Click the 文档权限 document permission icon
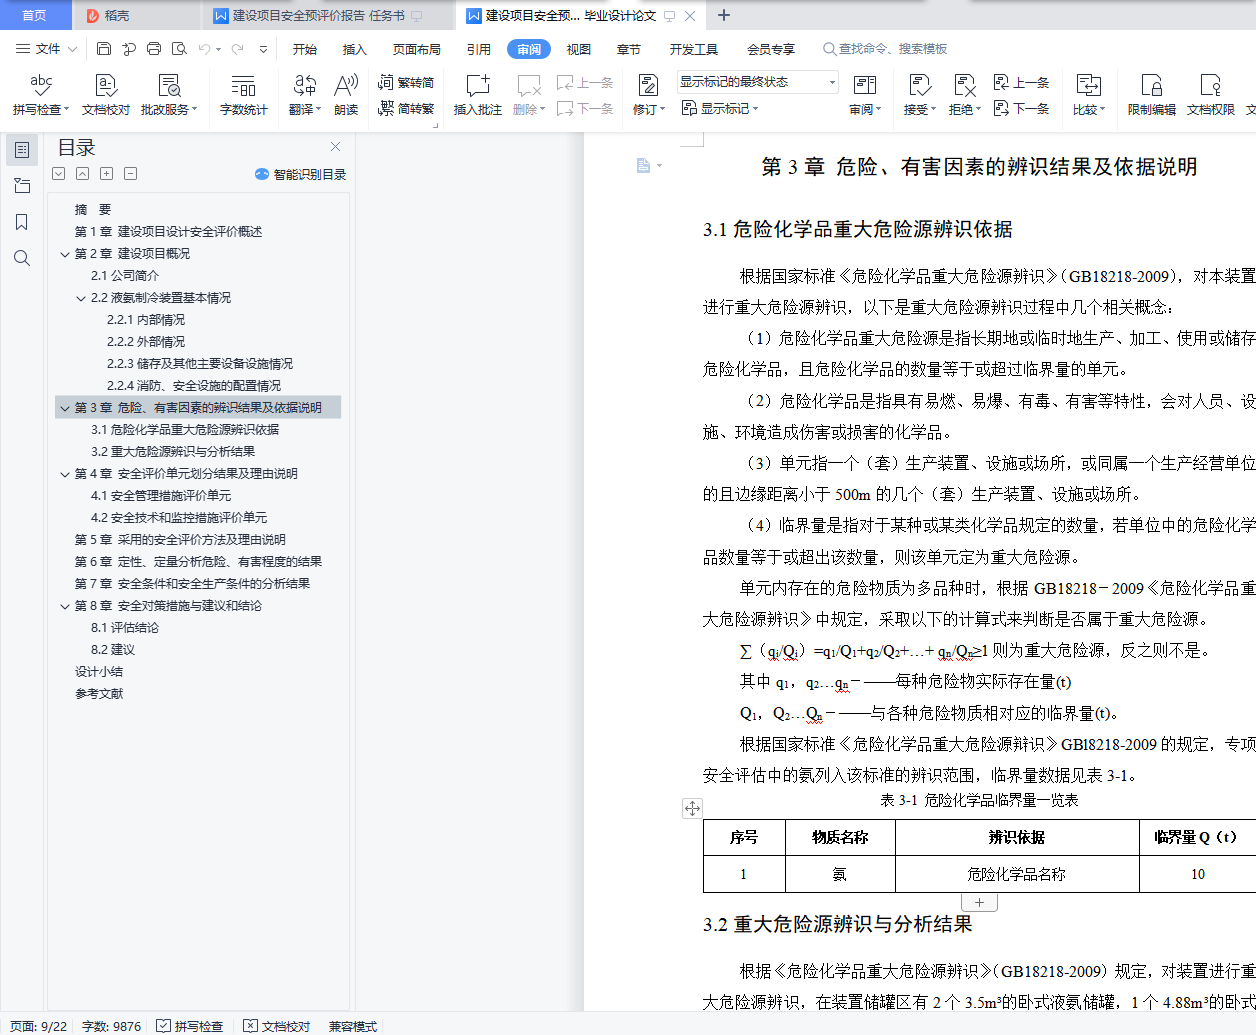Screen dimensions: 1256x1035 point(1211,95)
